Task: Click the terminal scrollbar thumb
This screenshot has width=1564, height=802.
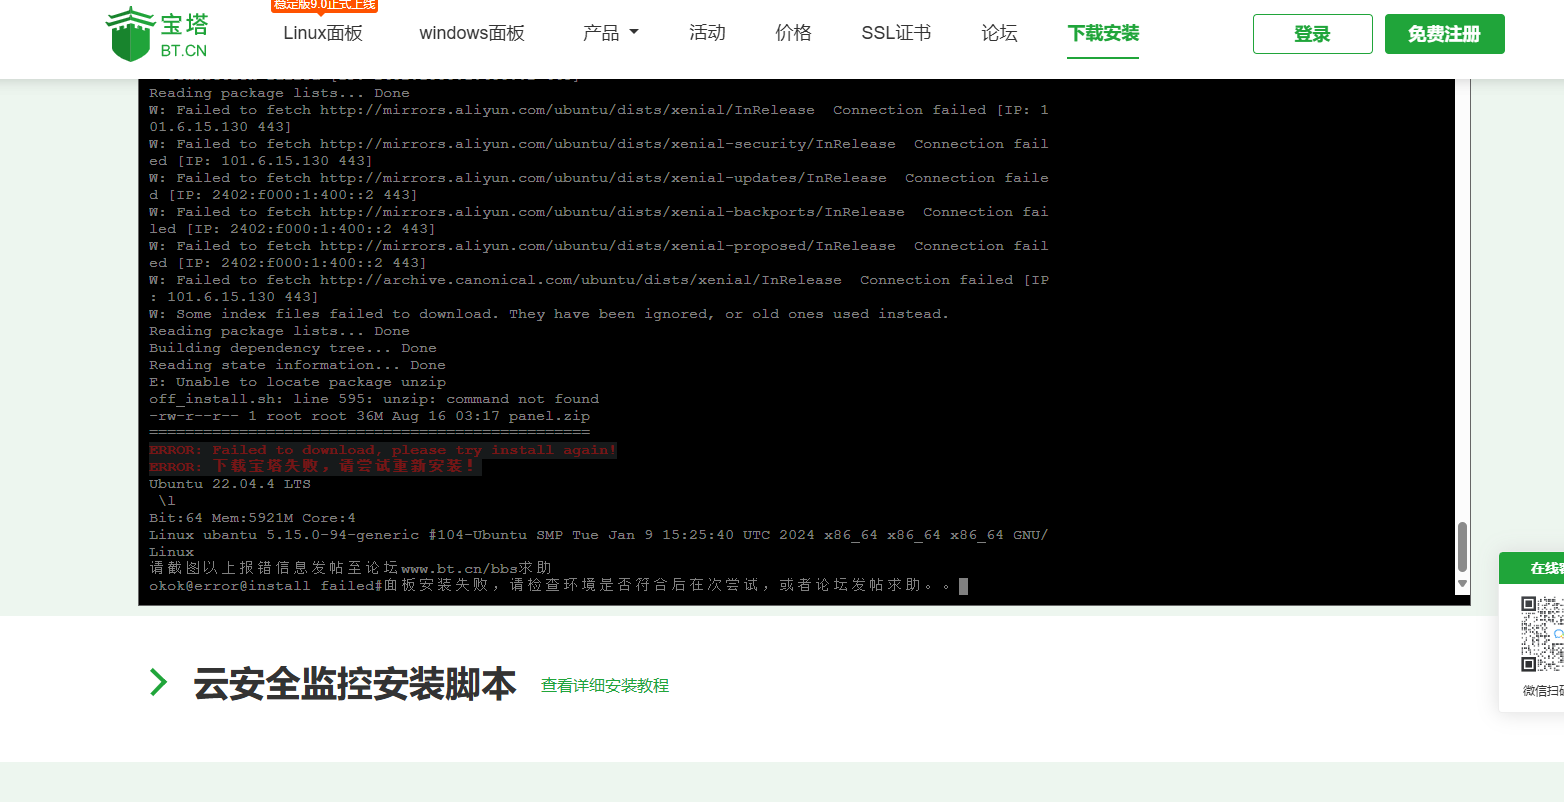Action: (1462, 547)
